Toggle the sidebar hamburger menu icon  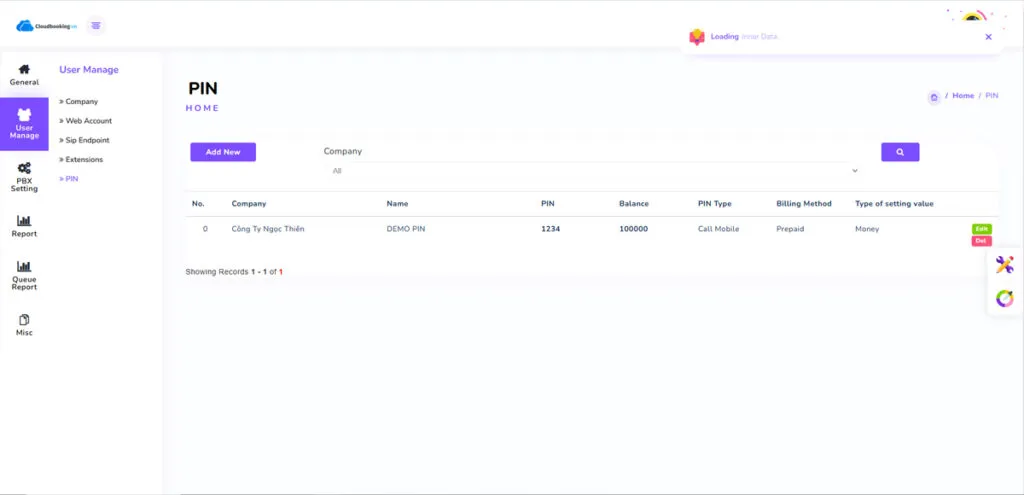point(96,26)
